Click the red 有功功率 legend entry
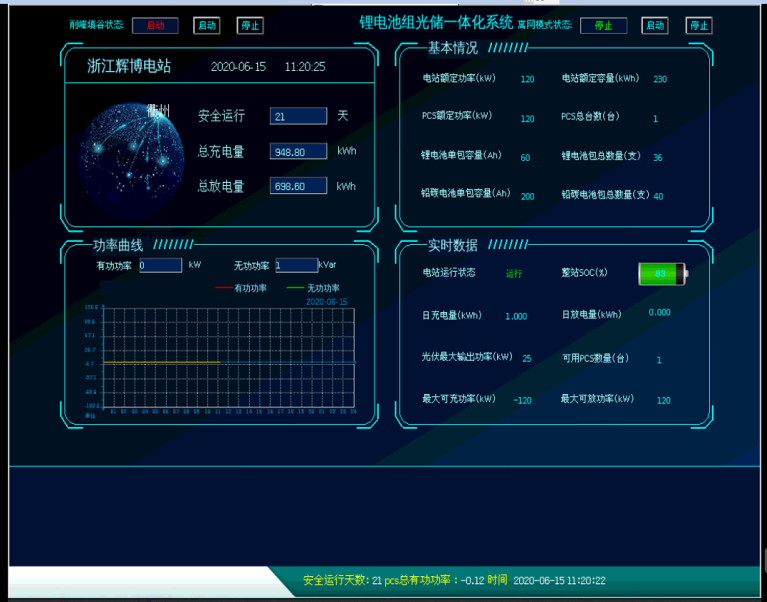 [x=241, y=288]
